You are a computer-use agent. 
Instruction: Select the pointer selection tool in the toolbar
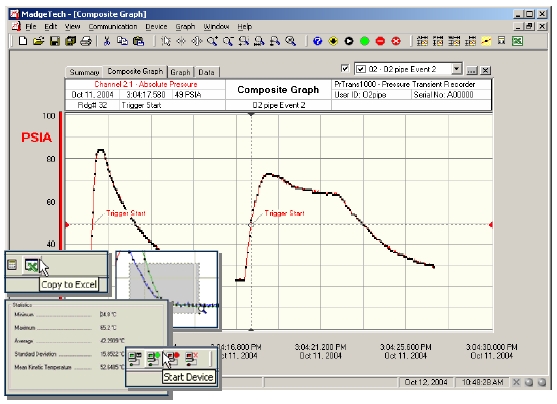point(166,41)
